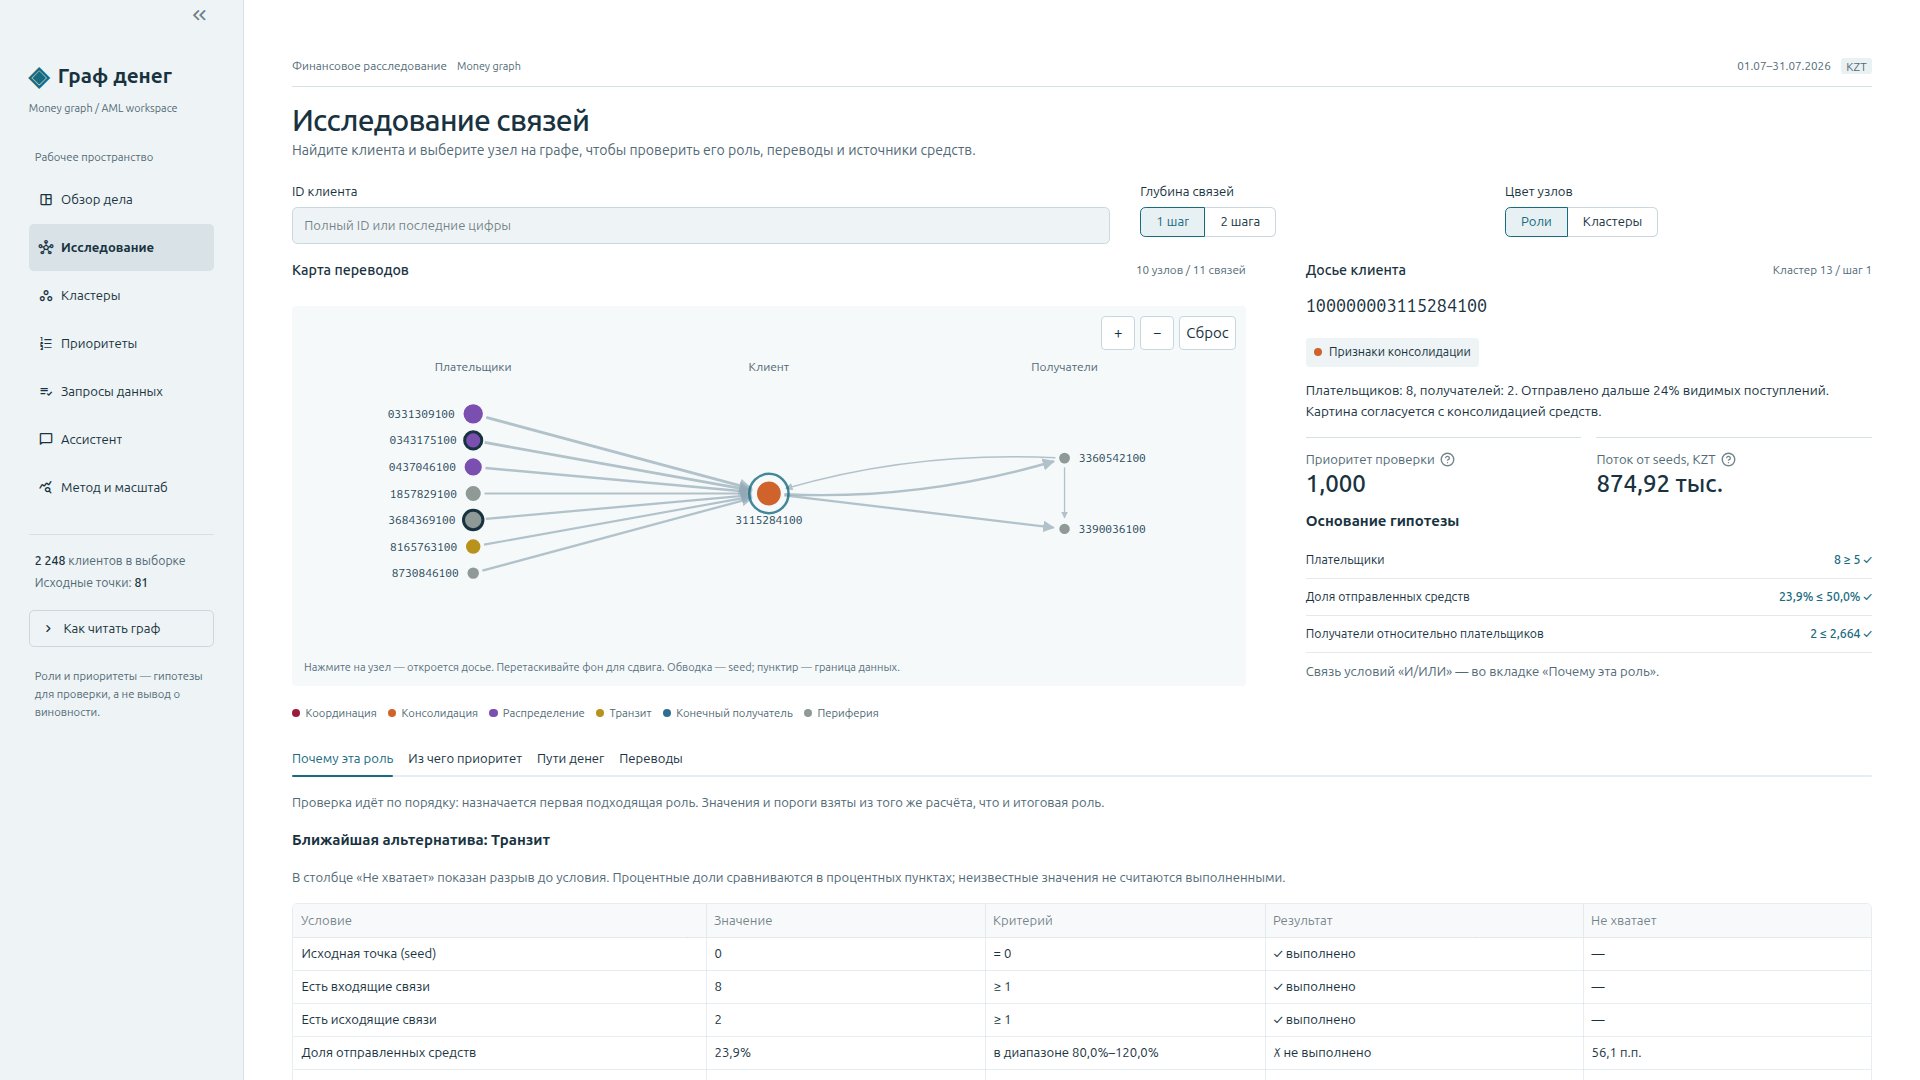
Task: Set link depth to 1 шаг
Action: coord(1173,222)
